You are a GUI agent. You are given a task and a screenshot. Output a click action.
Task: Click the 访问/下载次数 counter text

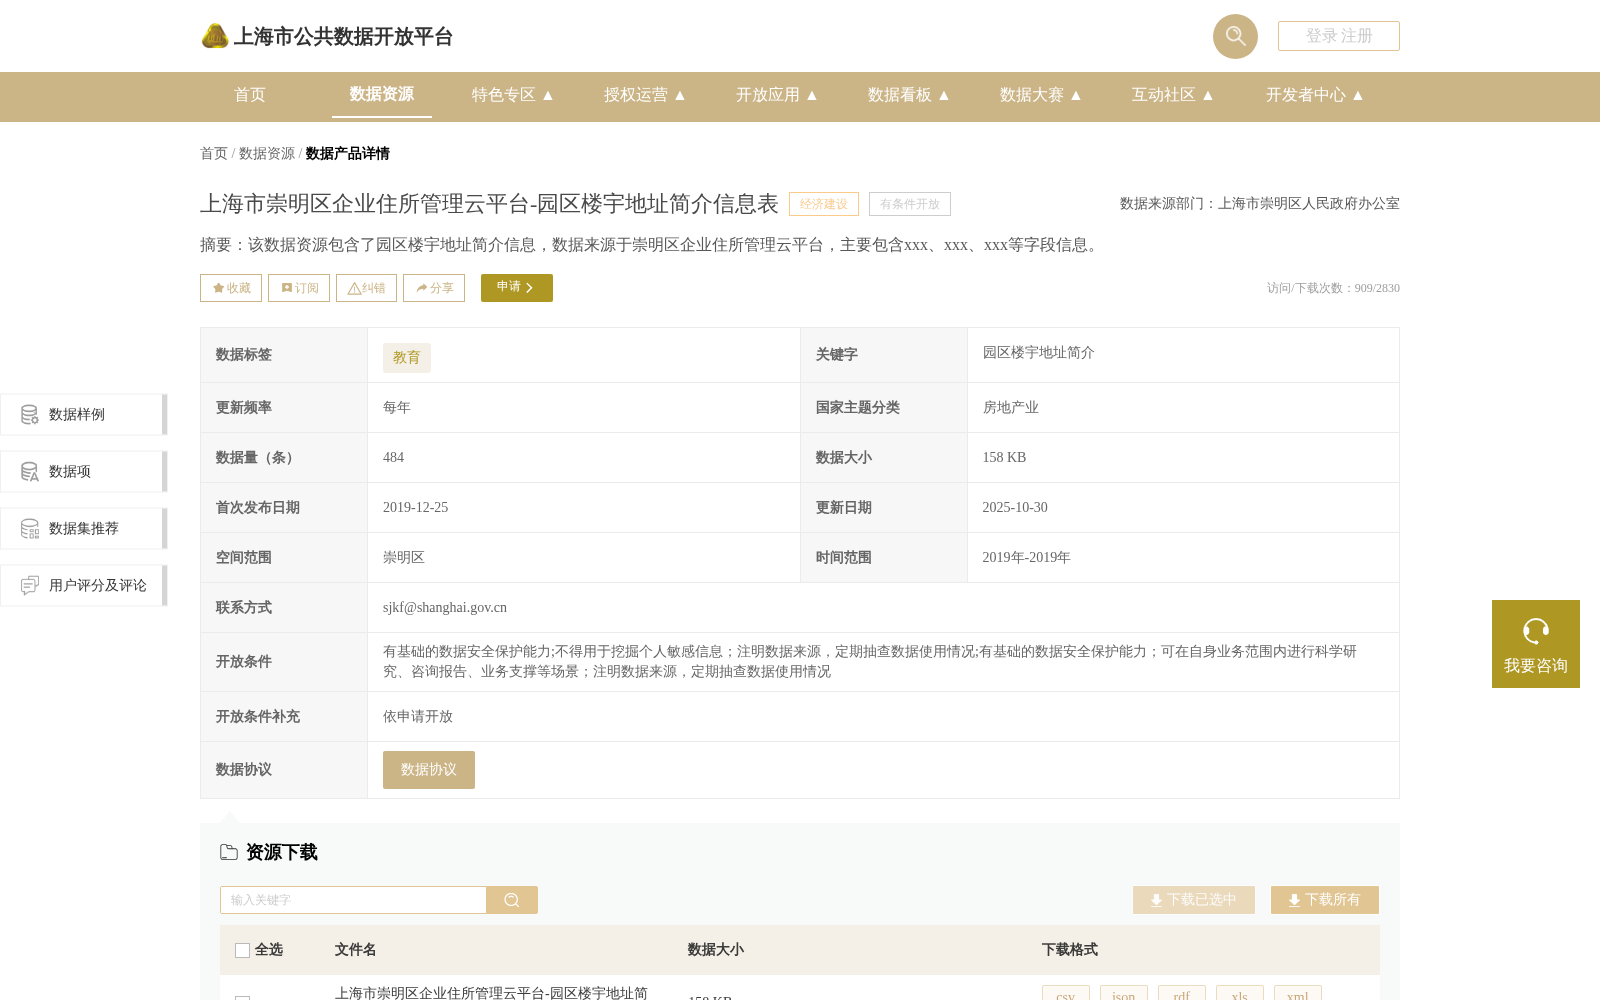point(1333,288)
